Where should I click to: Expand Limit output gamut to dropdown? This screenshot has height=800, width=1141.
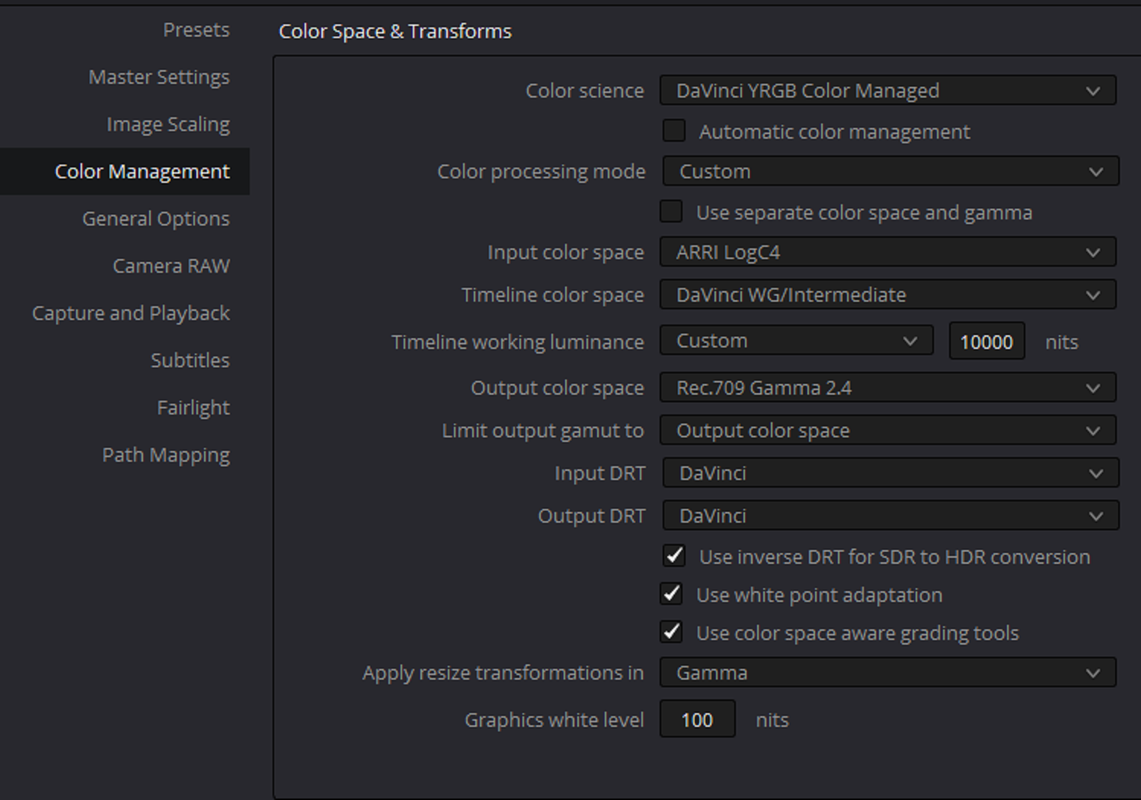888,430
